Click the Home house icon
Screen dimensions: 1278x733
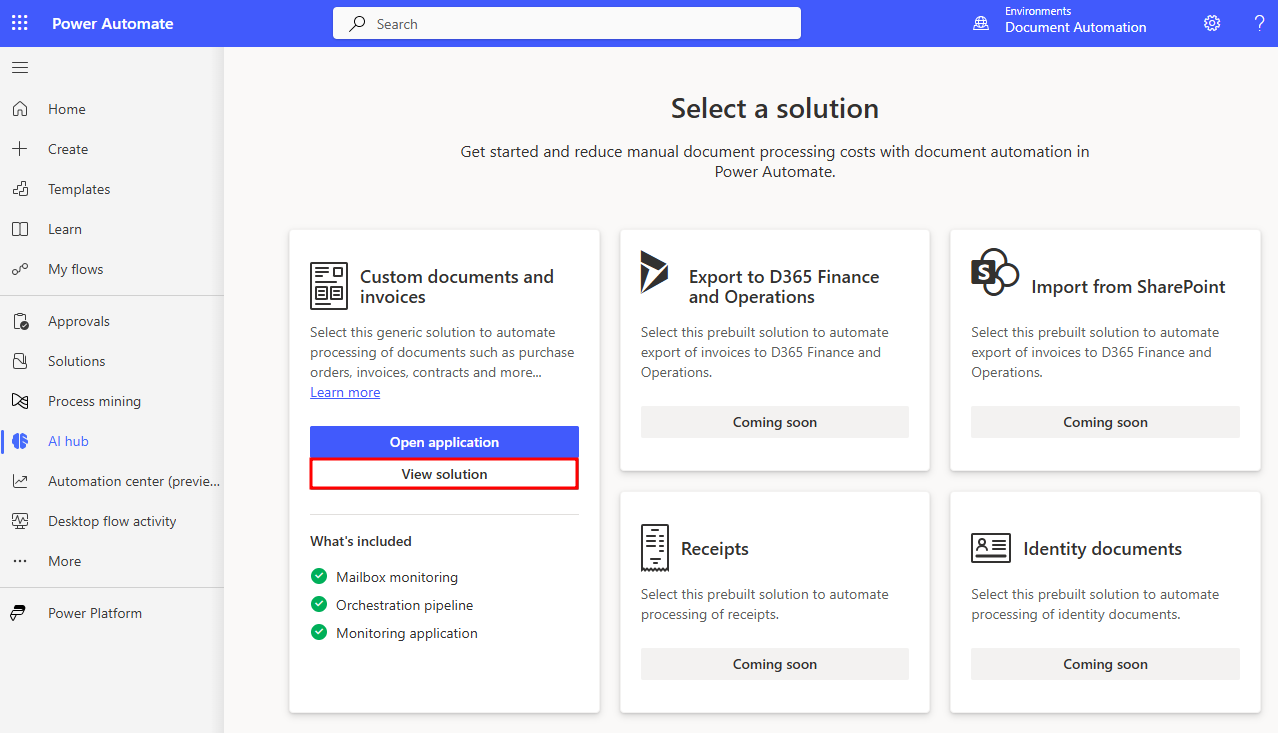20,109
